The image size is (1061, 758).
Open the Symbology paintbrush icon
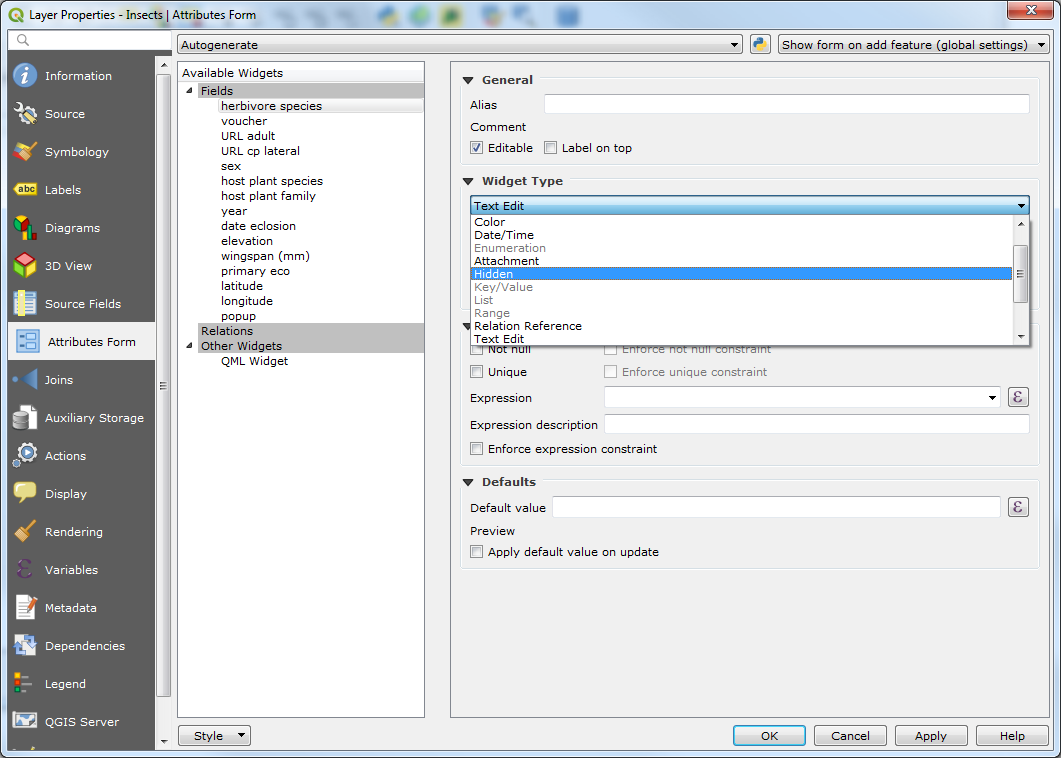click(25, 152)
